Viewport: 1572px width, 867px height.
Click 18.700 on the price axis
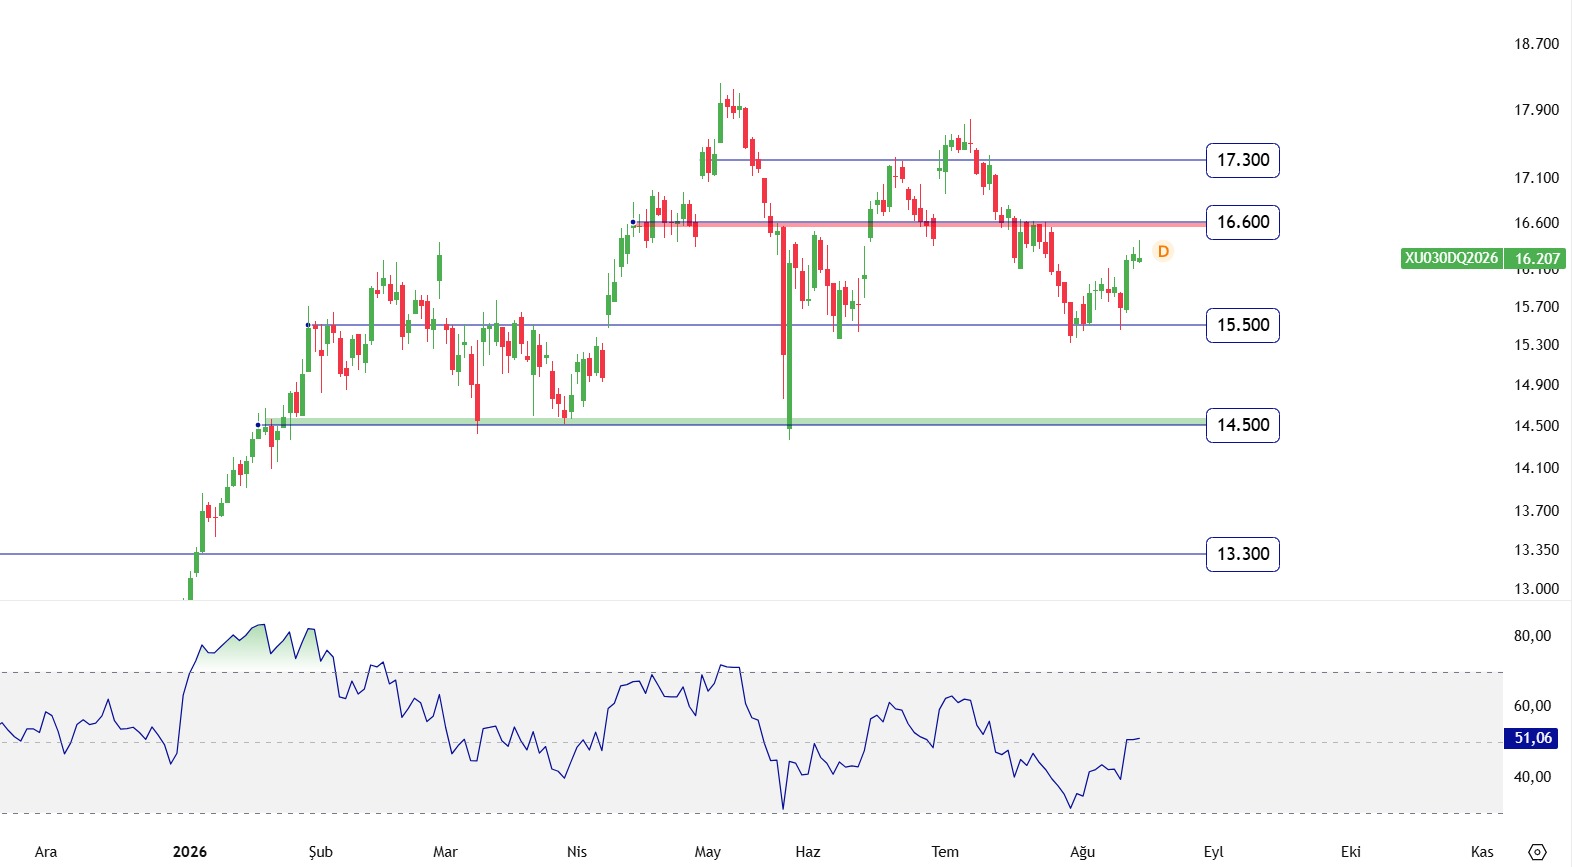[x=1536, y=44]
